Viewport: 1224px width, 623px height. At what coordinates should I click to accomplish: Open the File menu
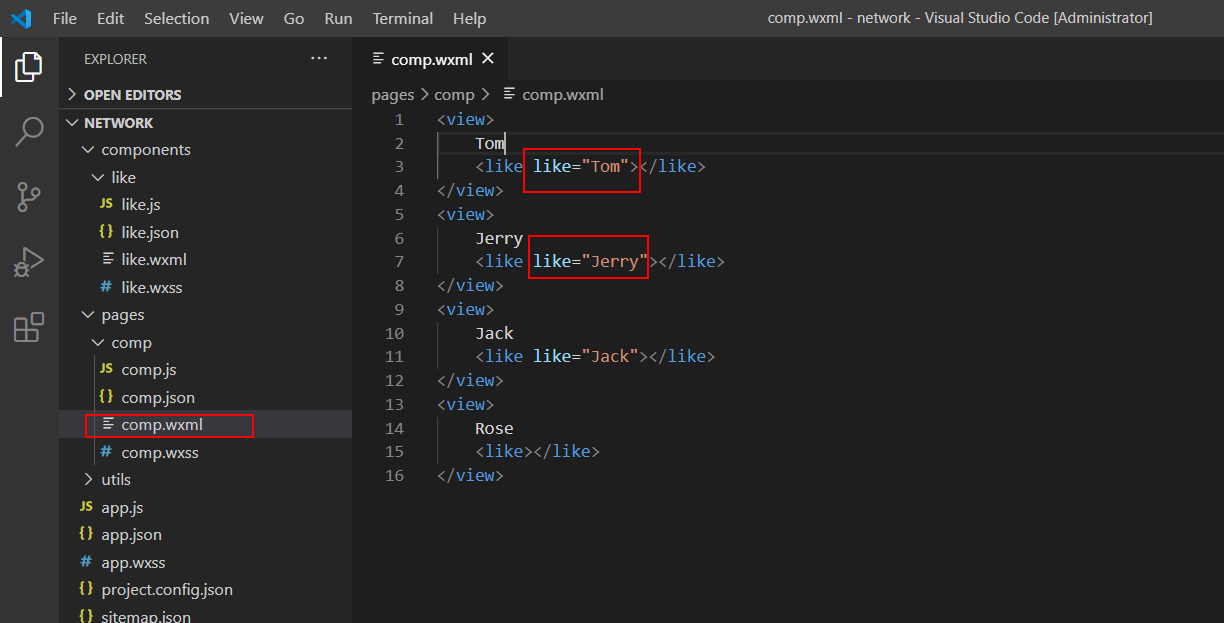pyautogui.click(x=65, y=18)
